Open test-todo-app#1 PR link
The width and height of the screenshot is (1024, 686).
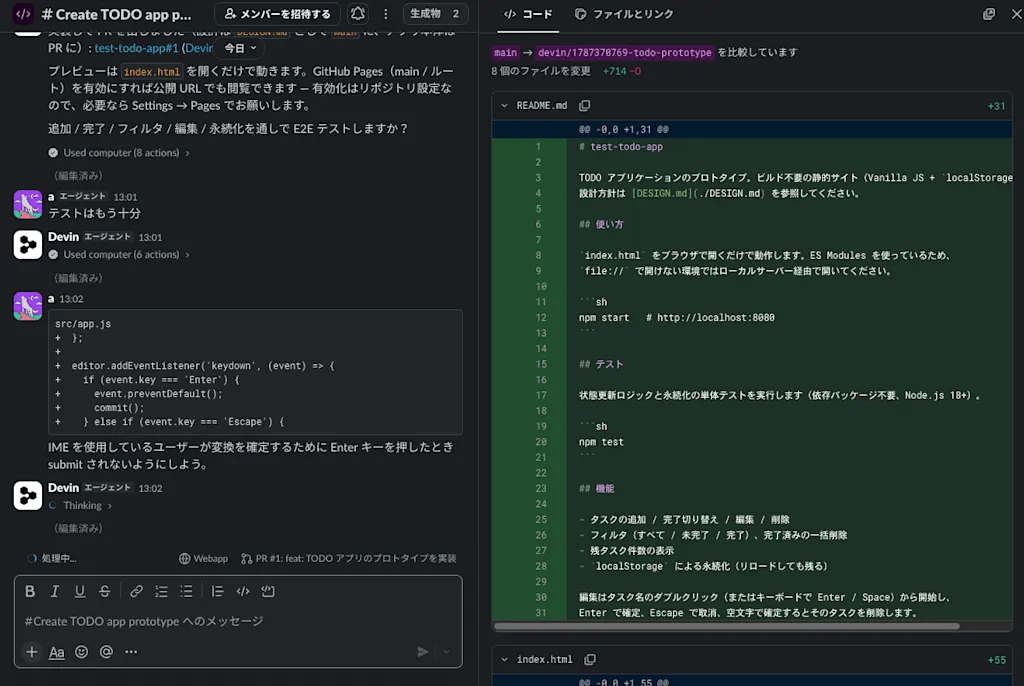click(136, 48)
